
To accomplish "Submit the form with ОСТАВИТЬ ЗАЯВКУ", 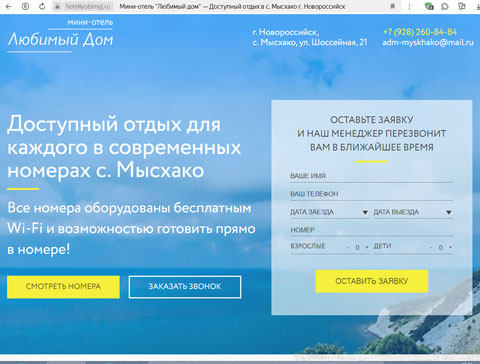I will coord(372,281).
